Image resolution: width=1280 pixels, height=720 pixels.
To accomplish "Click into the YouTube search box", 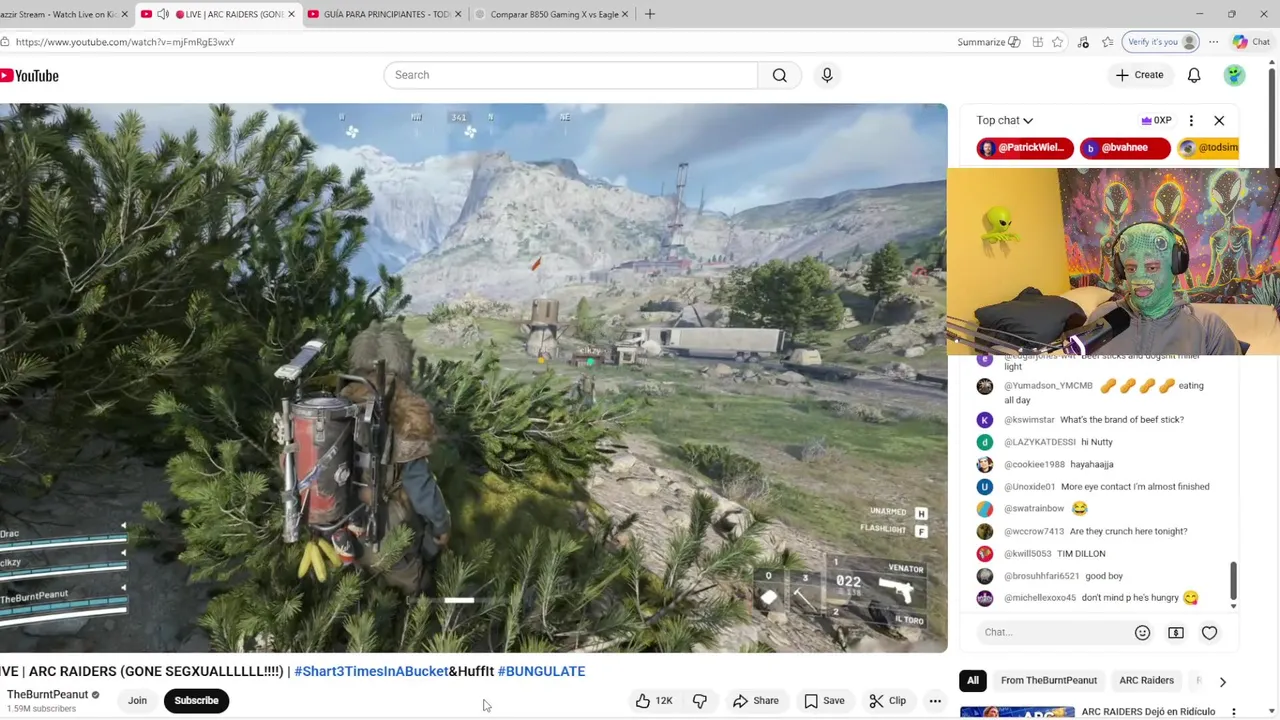I will tap(571, 75).
